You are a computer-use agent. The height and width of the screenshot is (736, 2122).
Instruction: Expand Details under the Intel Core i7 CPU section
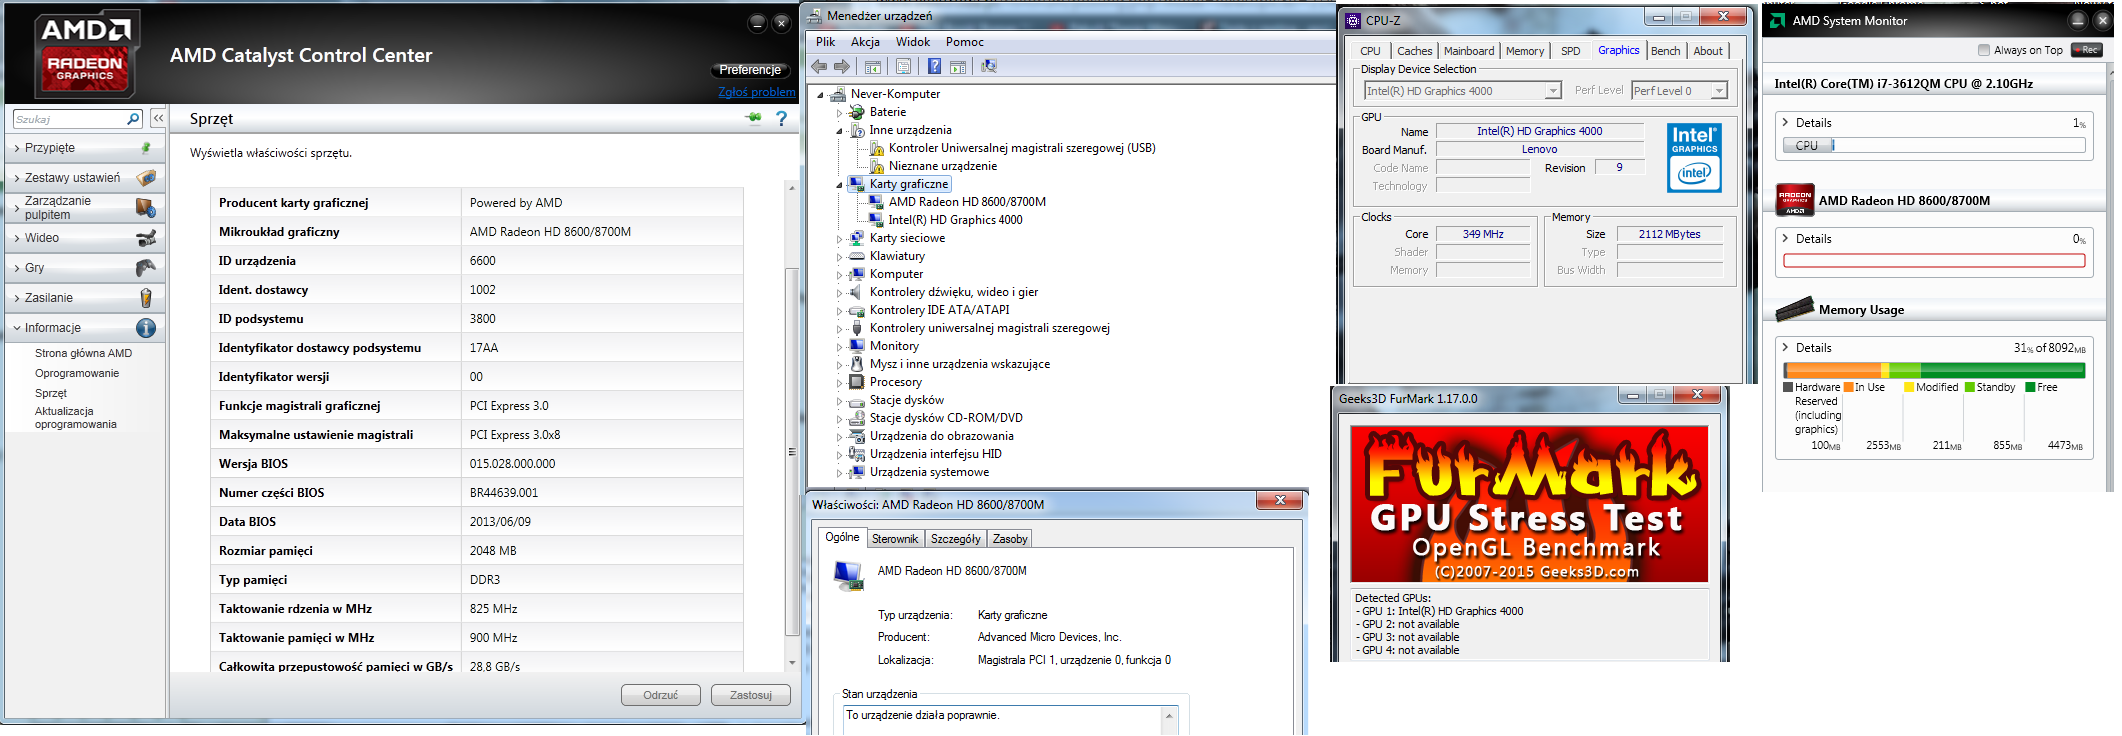point(1785,123)
